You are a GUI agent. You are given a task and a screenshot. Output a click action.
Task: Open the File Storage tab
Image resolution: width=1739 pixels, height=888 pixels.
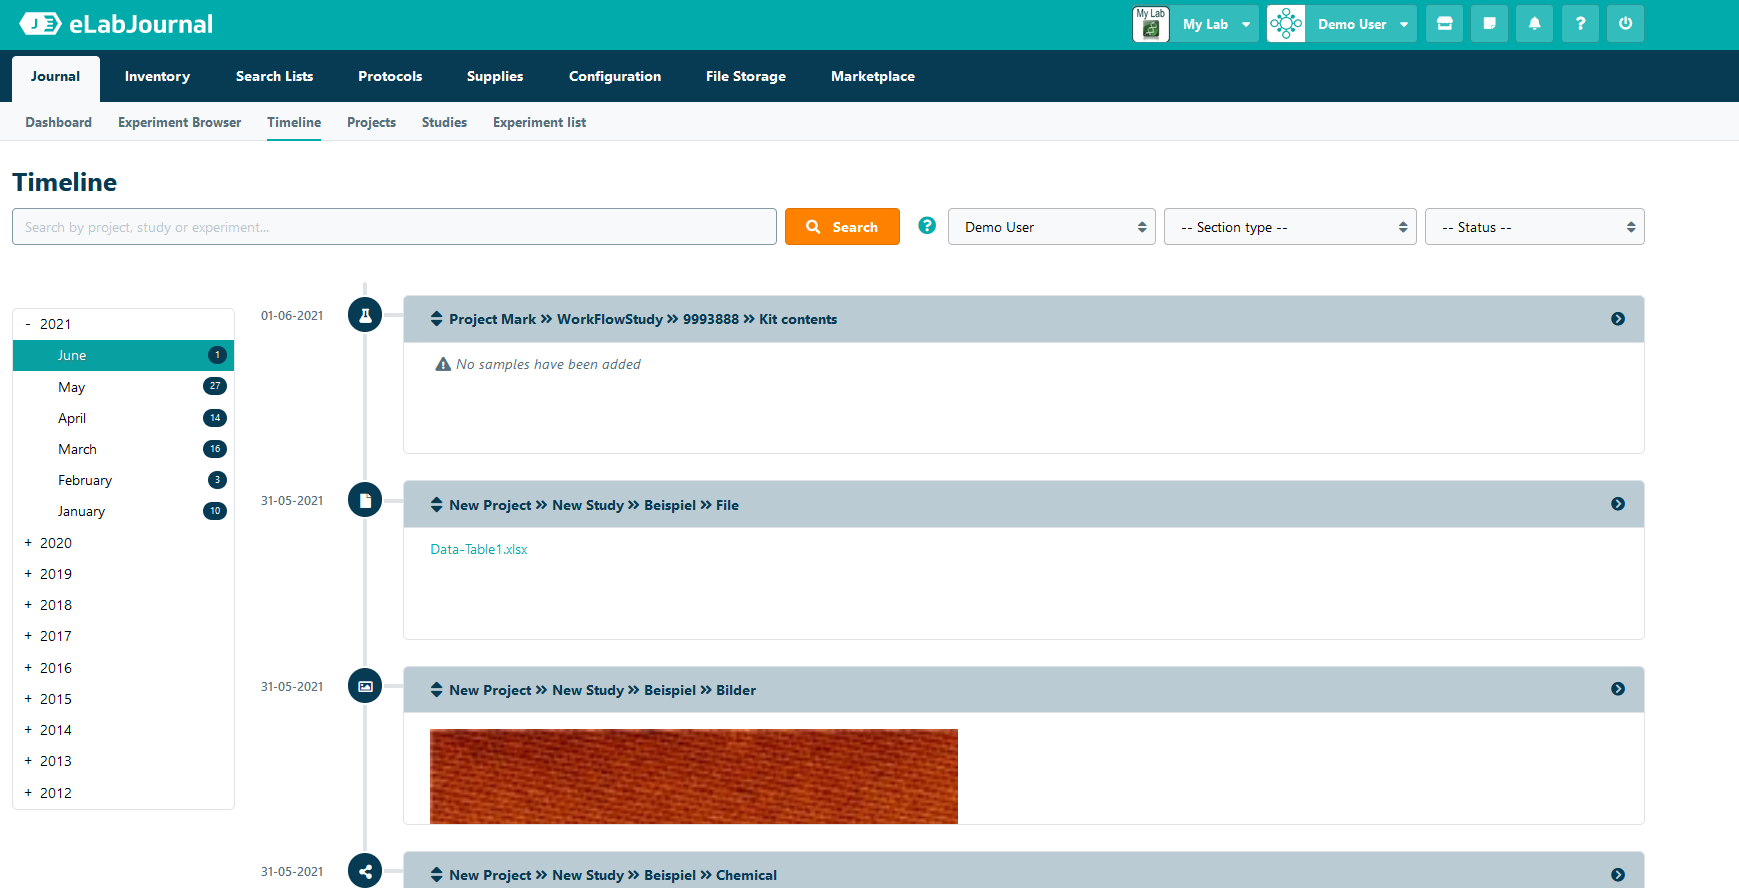point(746,77)
